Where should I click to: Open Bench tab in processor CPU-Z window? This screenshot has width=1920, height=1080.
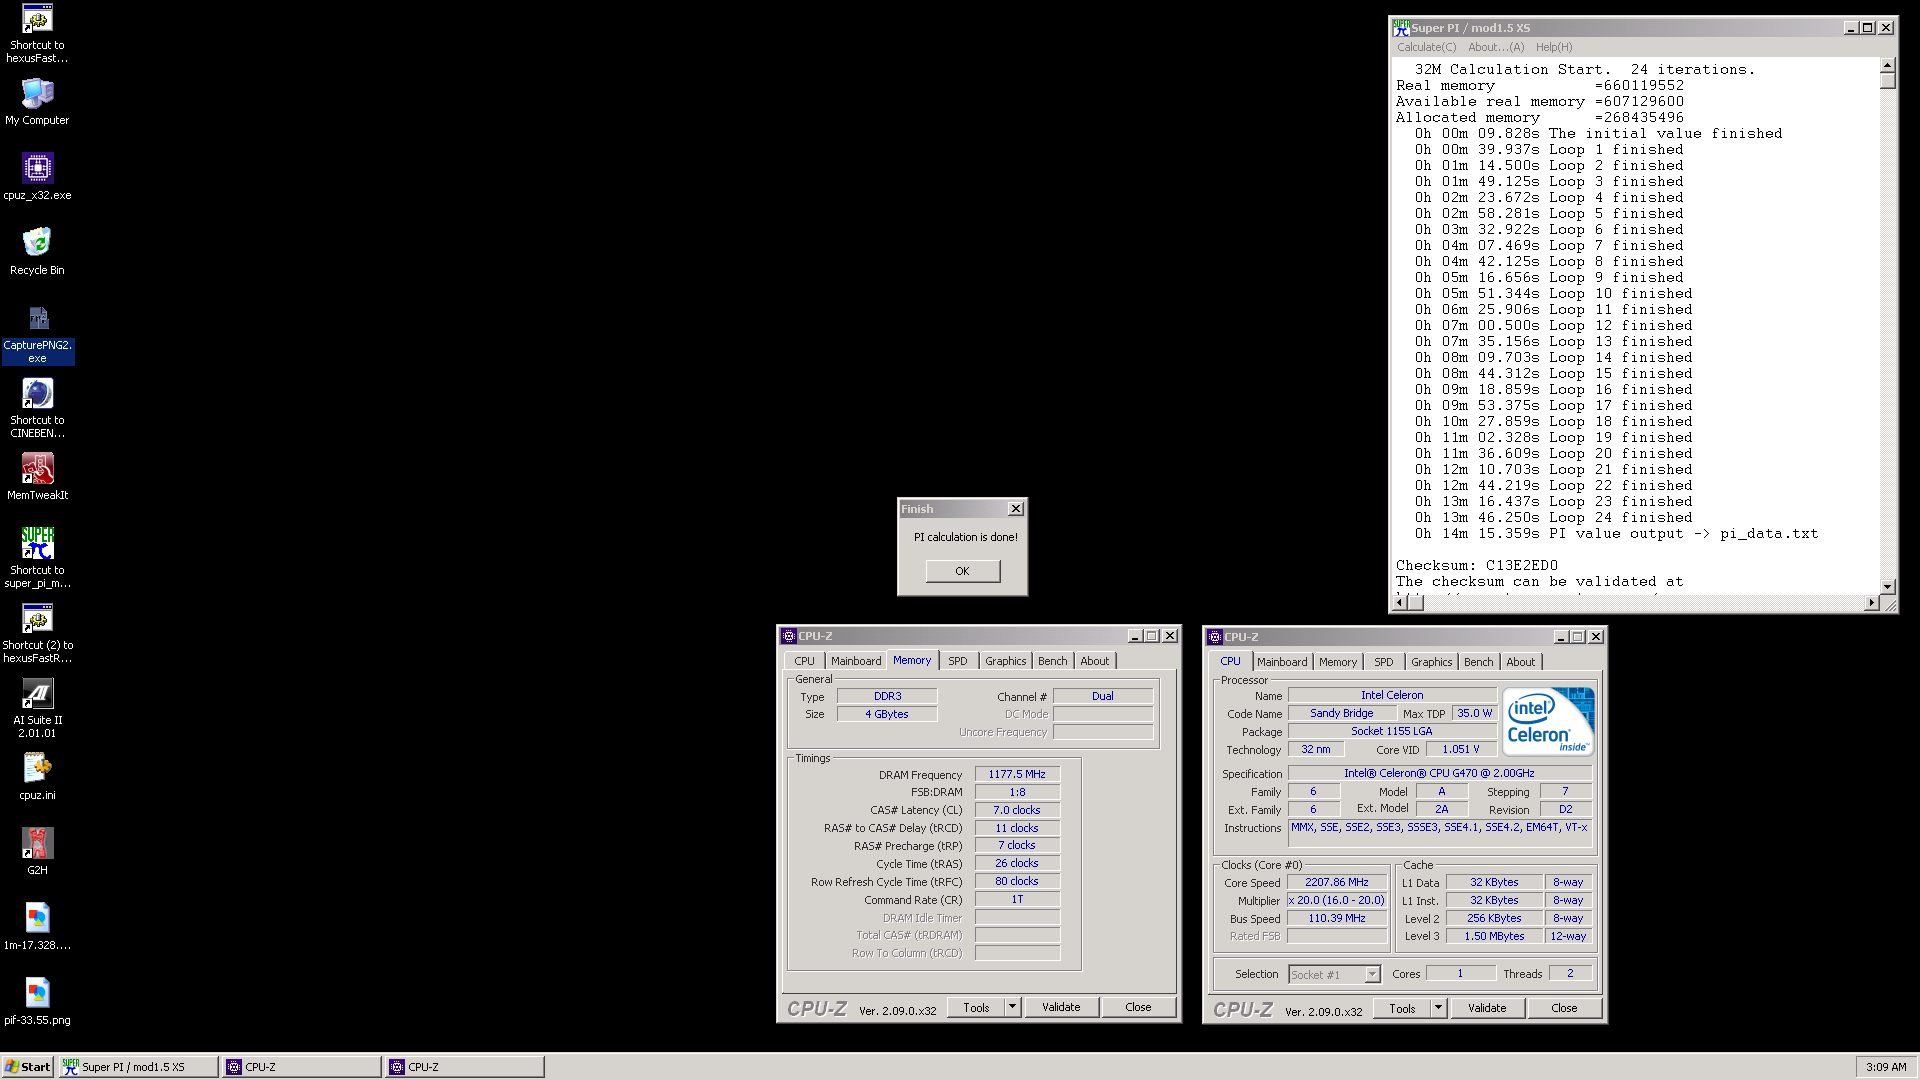[x=1478, y=662]
